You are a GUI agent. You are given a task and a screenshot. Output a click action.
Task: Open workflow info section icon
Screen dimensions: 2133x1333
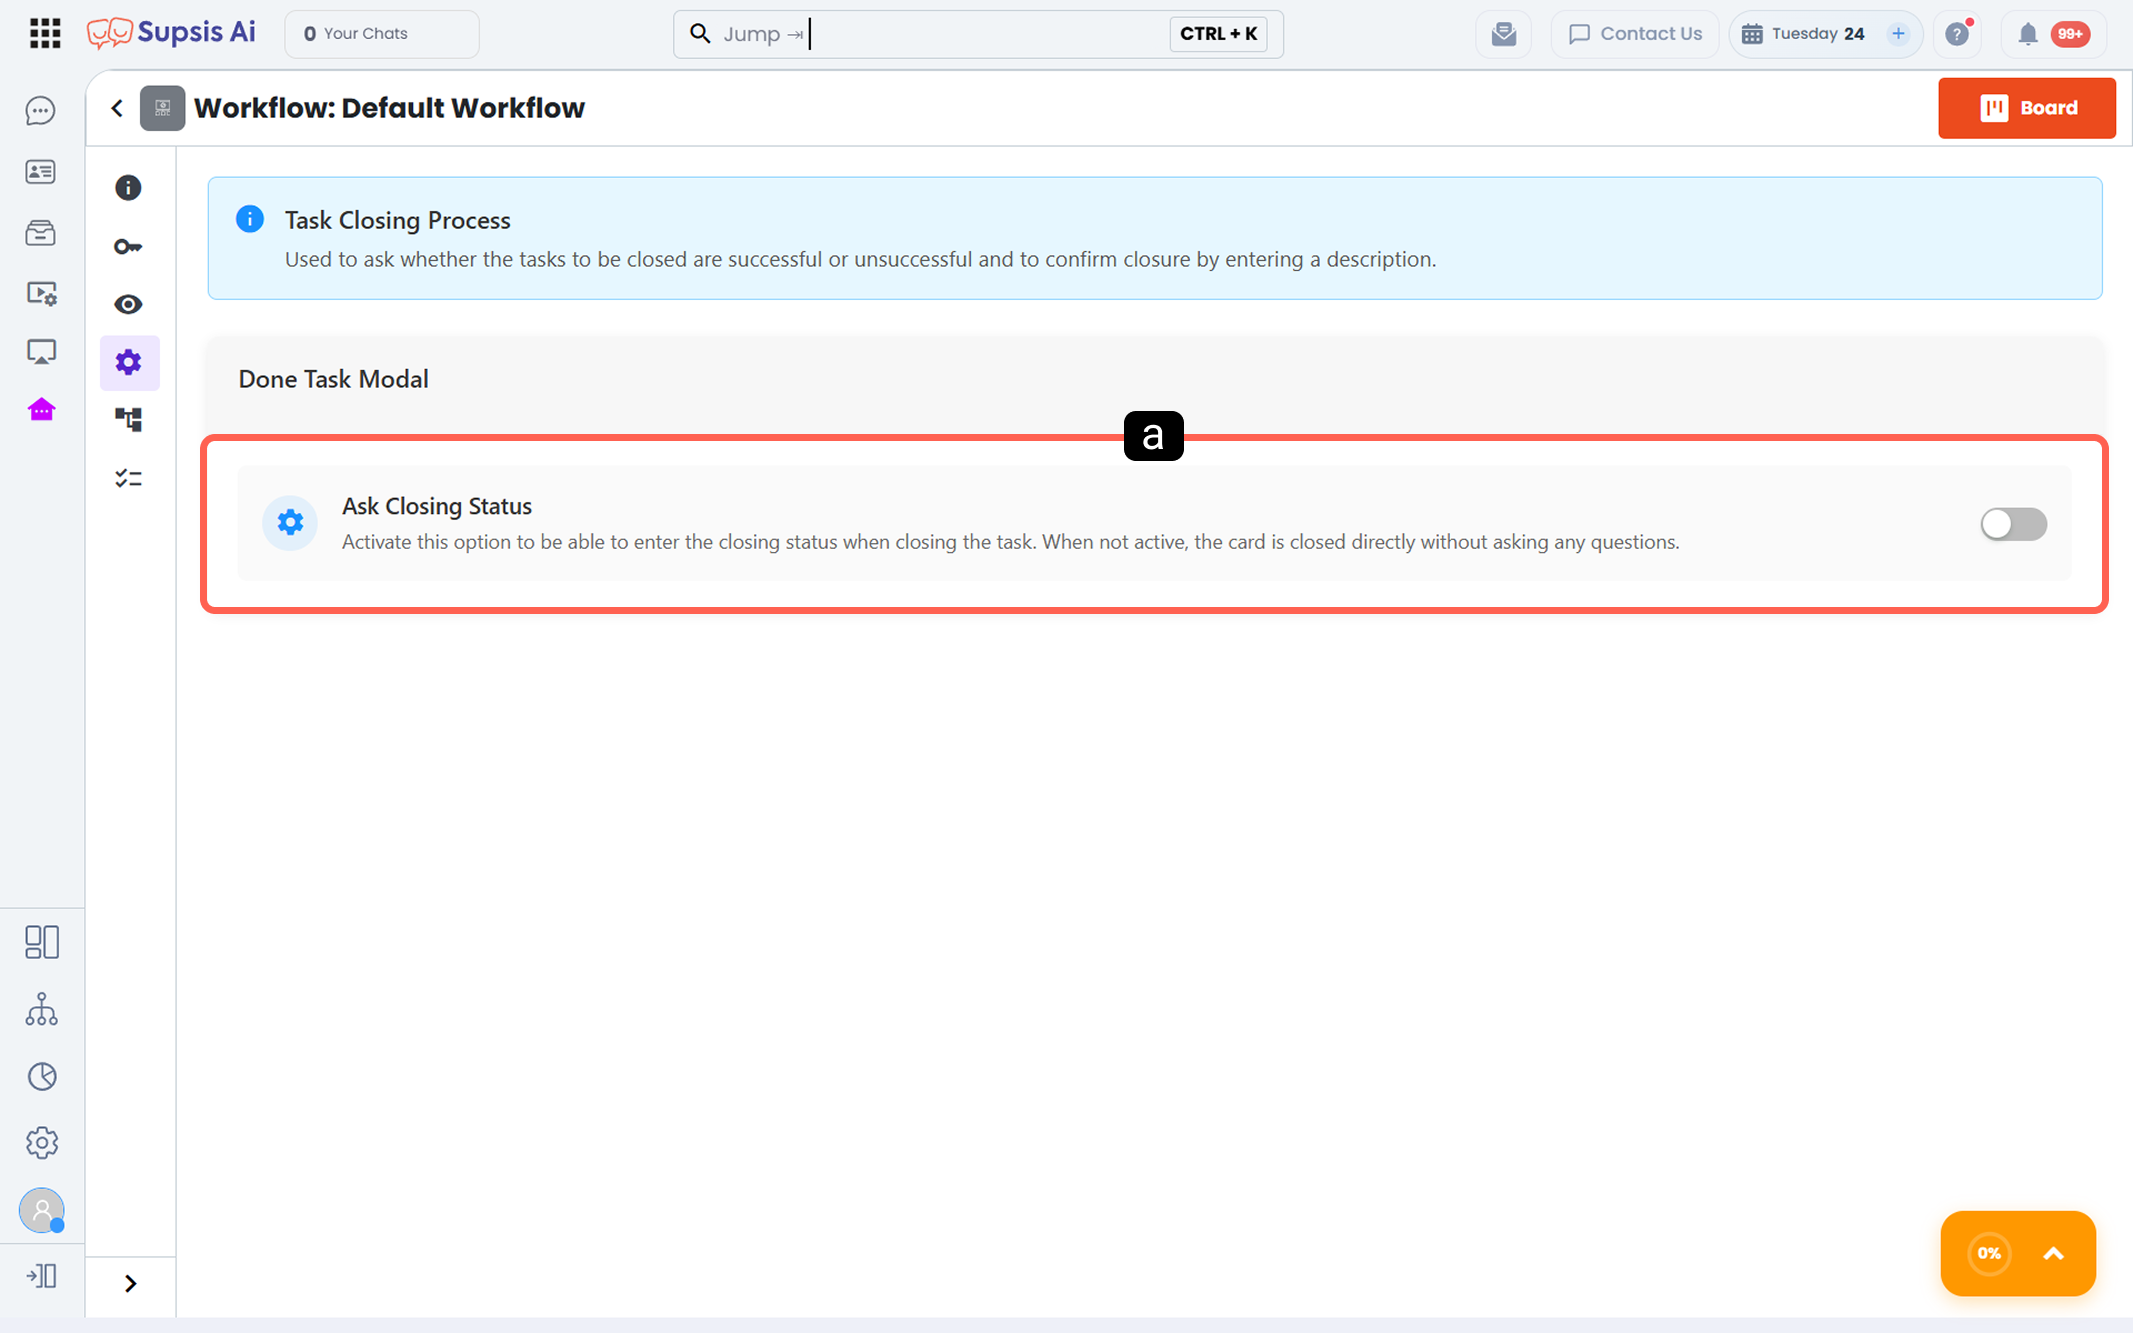128,188
